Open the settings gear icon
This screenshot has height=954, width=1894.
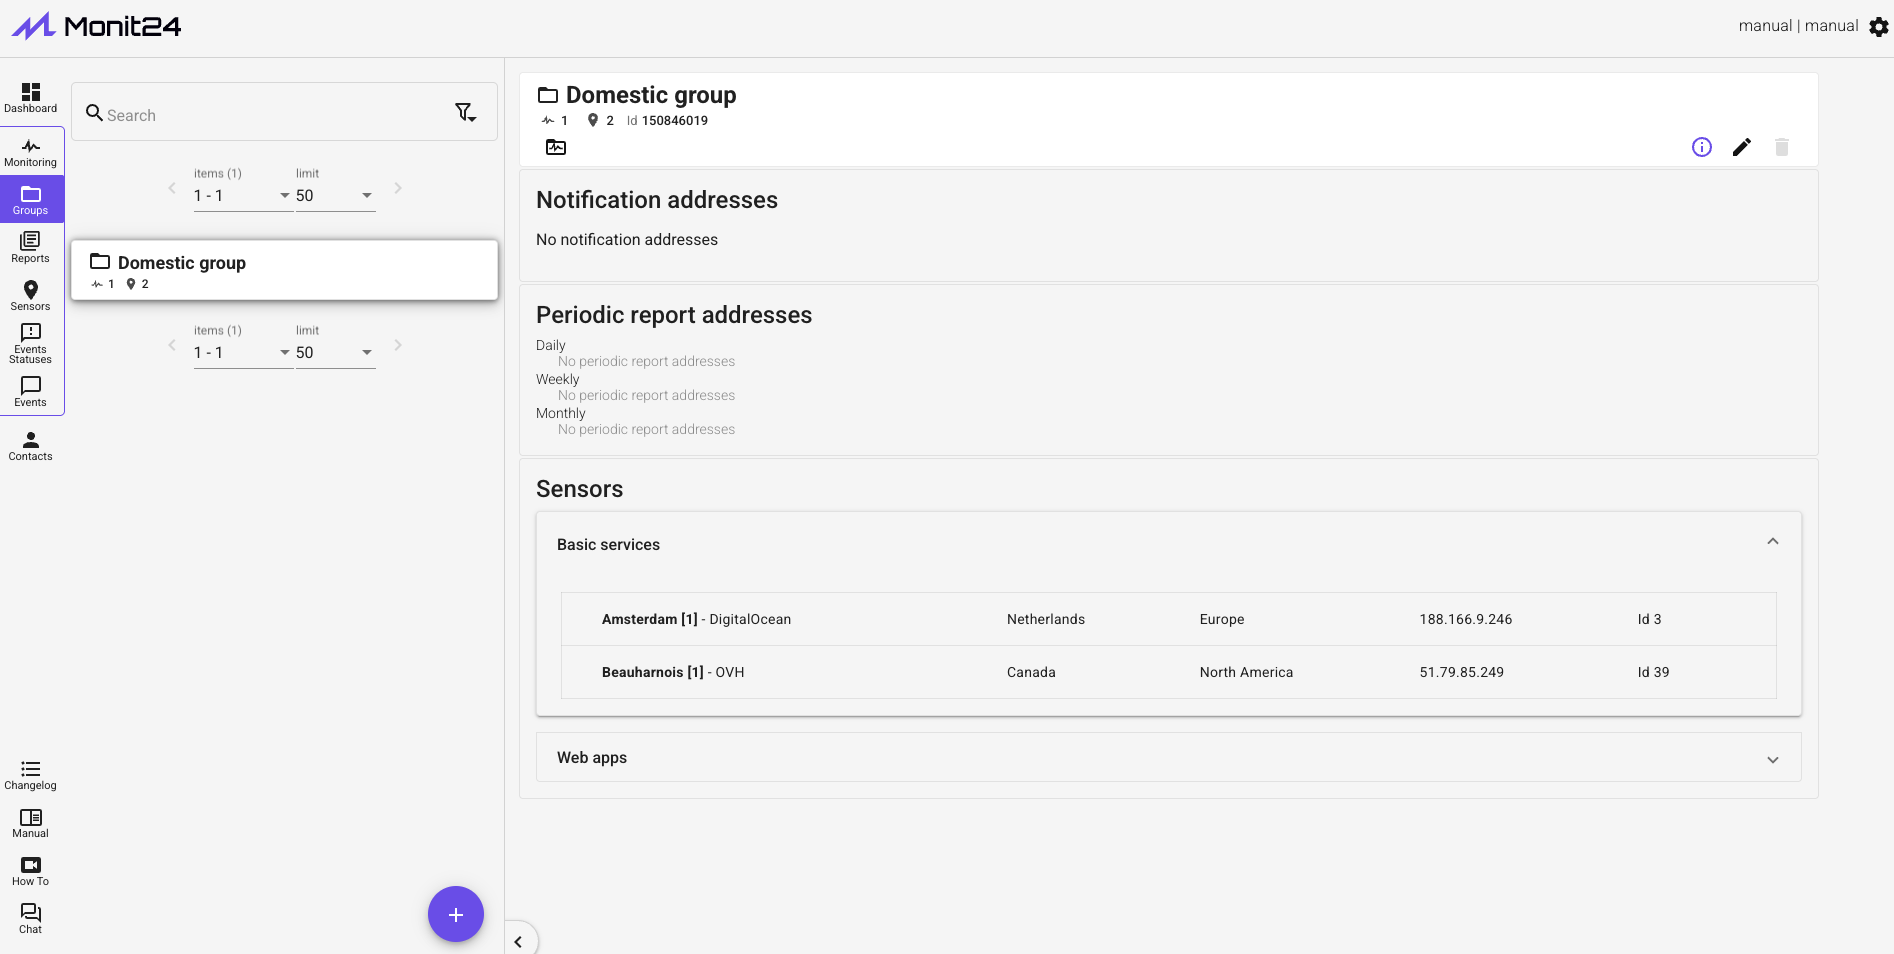[1878, 27]
